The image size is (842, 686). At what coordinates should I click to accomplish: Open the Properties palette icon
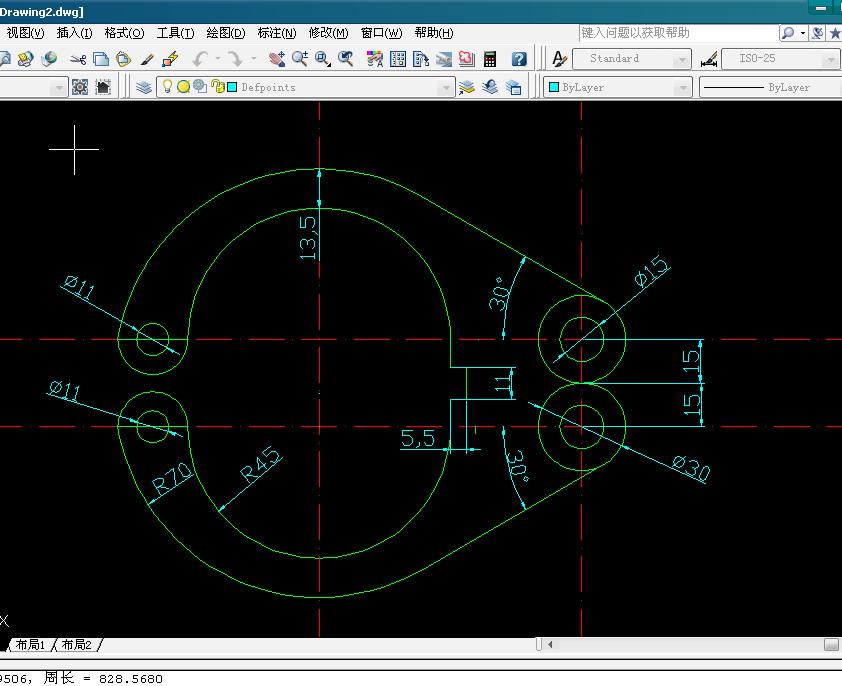(x=375, y=59)
